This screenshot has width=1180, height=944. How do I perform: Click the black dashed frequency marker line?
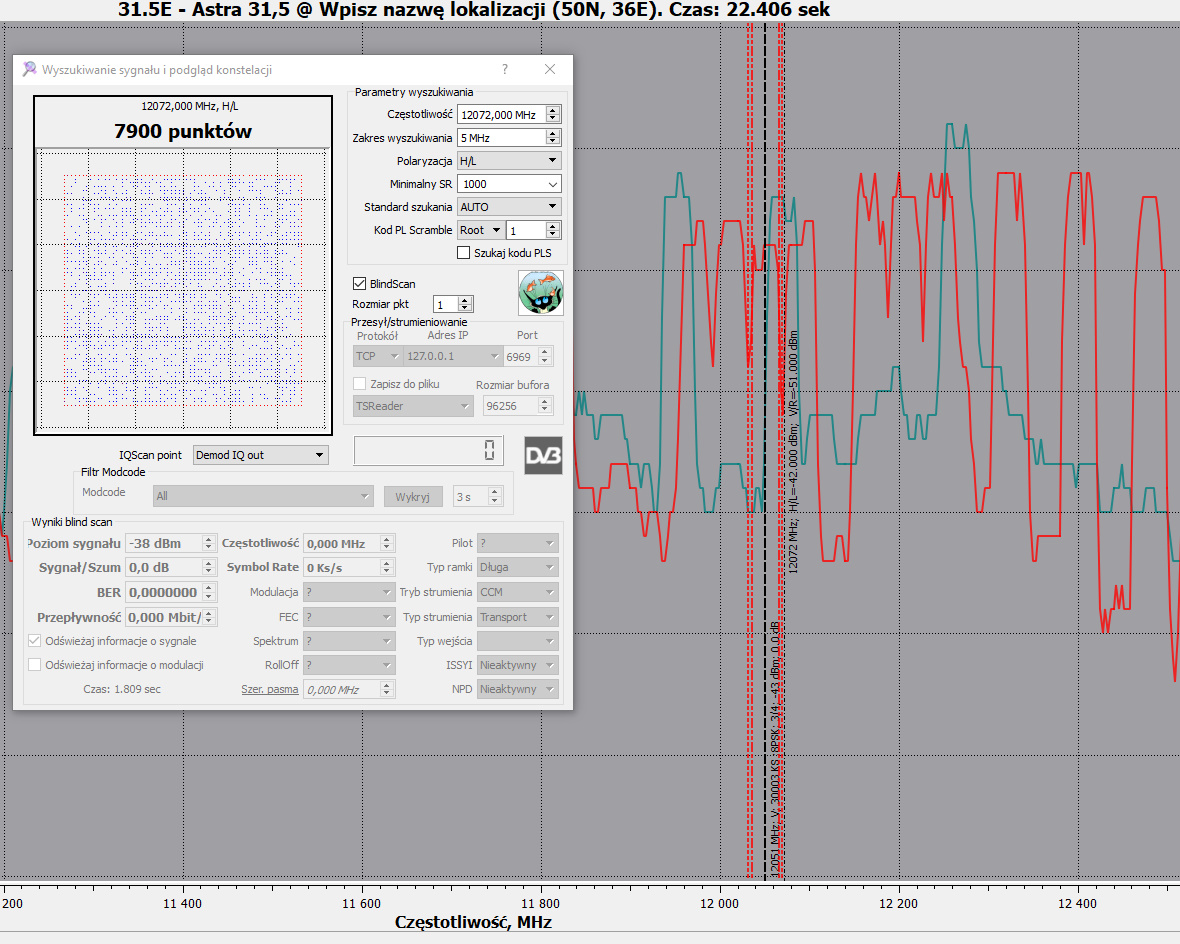point(765,452)
